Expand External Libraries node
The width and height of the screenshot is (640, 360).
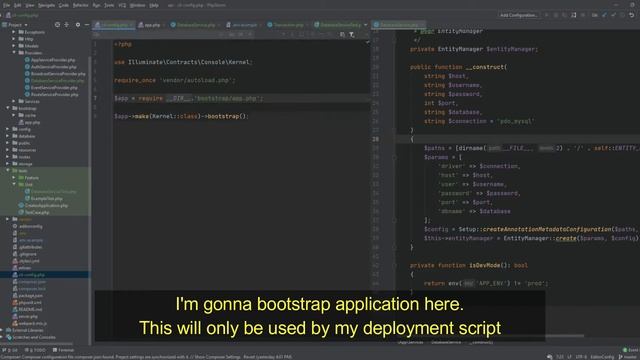click(2, 330)
